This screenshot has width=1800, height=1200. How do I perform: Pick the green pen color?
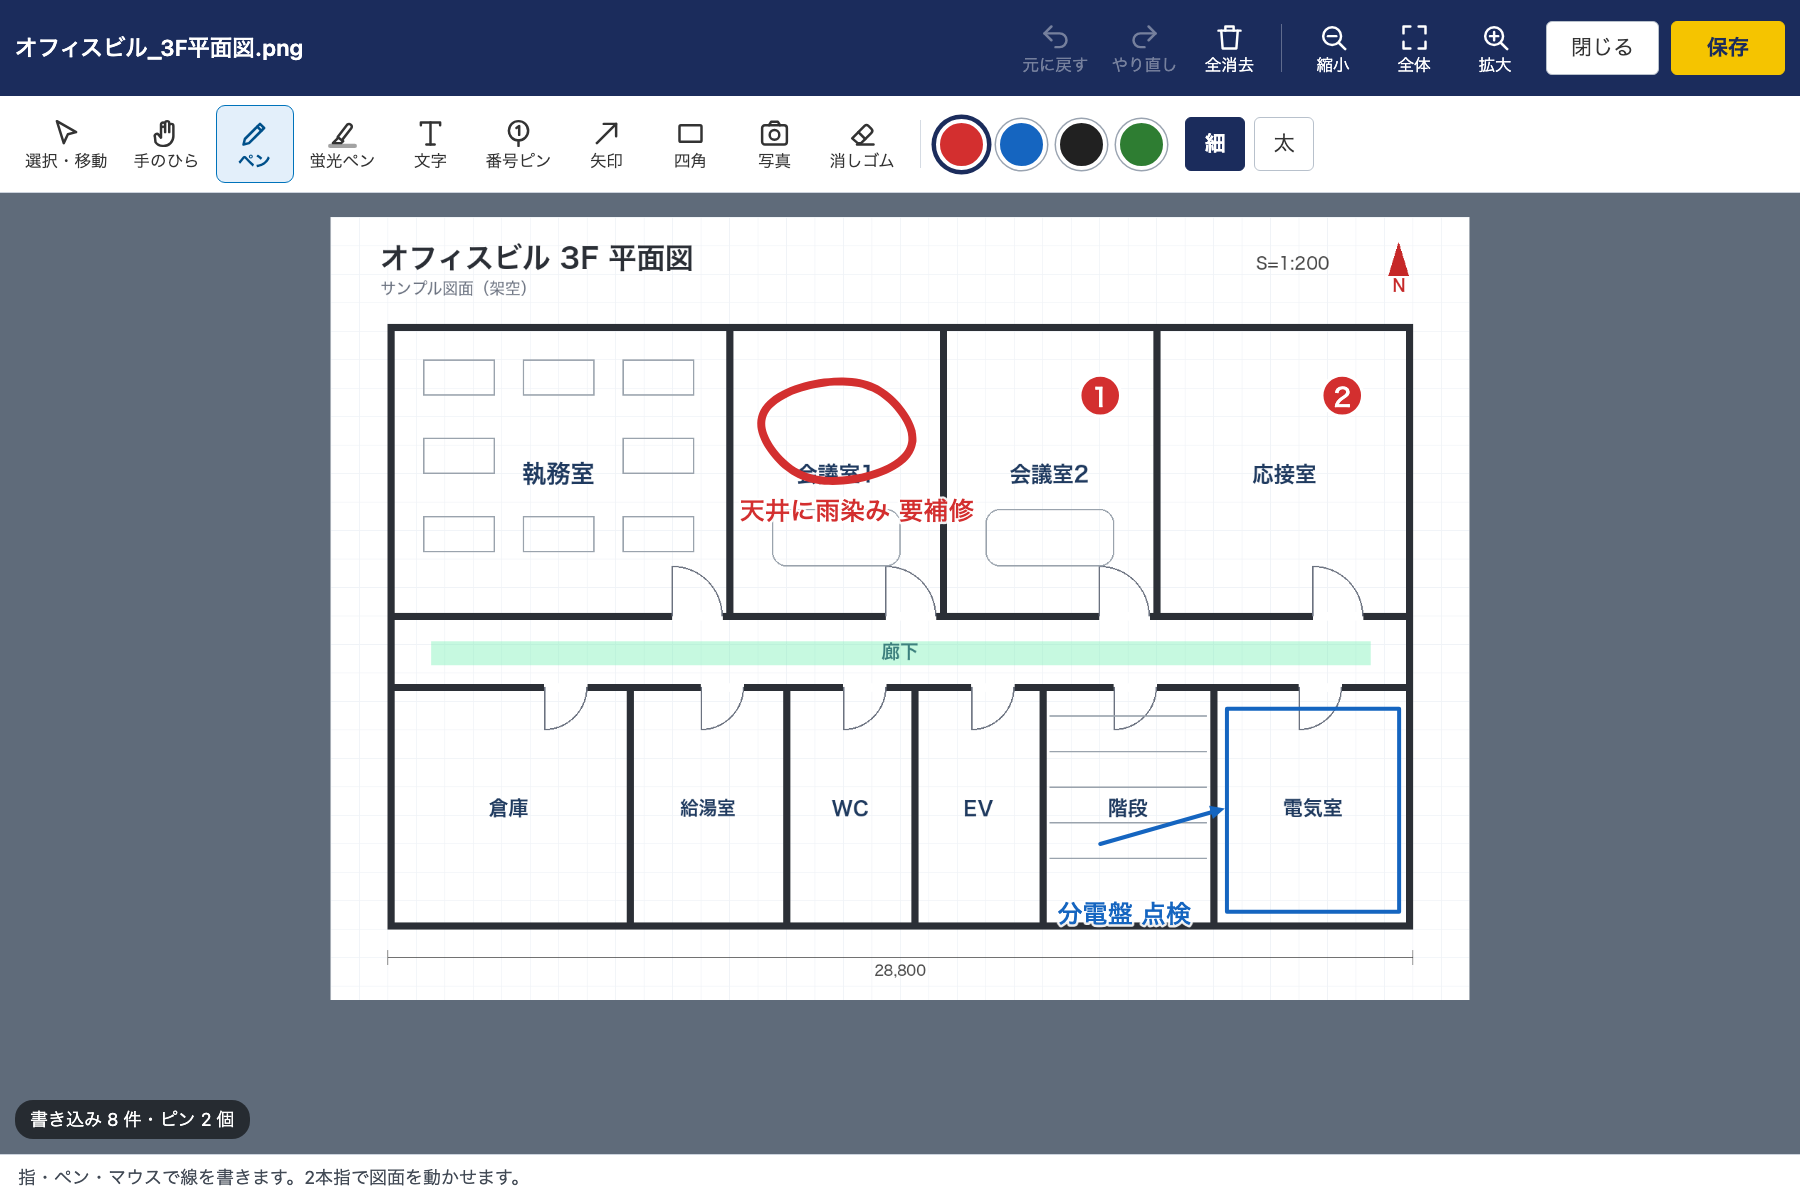click(1141, 144)
